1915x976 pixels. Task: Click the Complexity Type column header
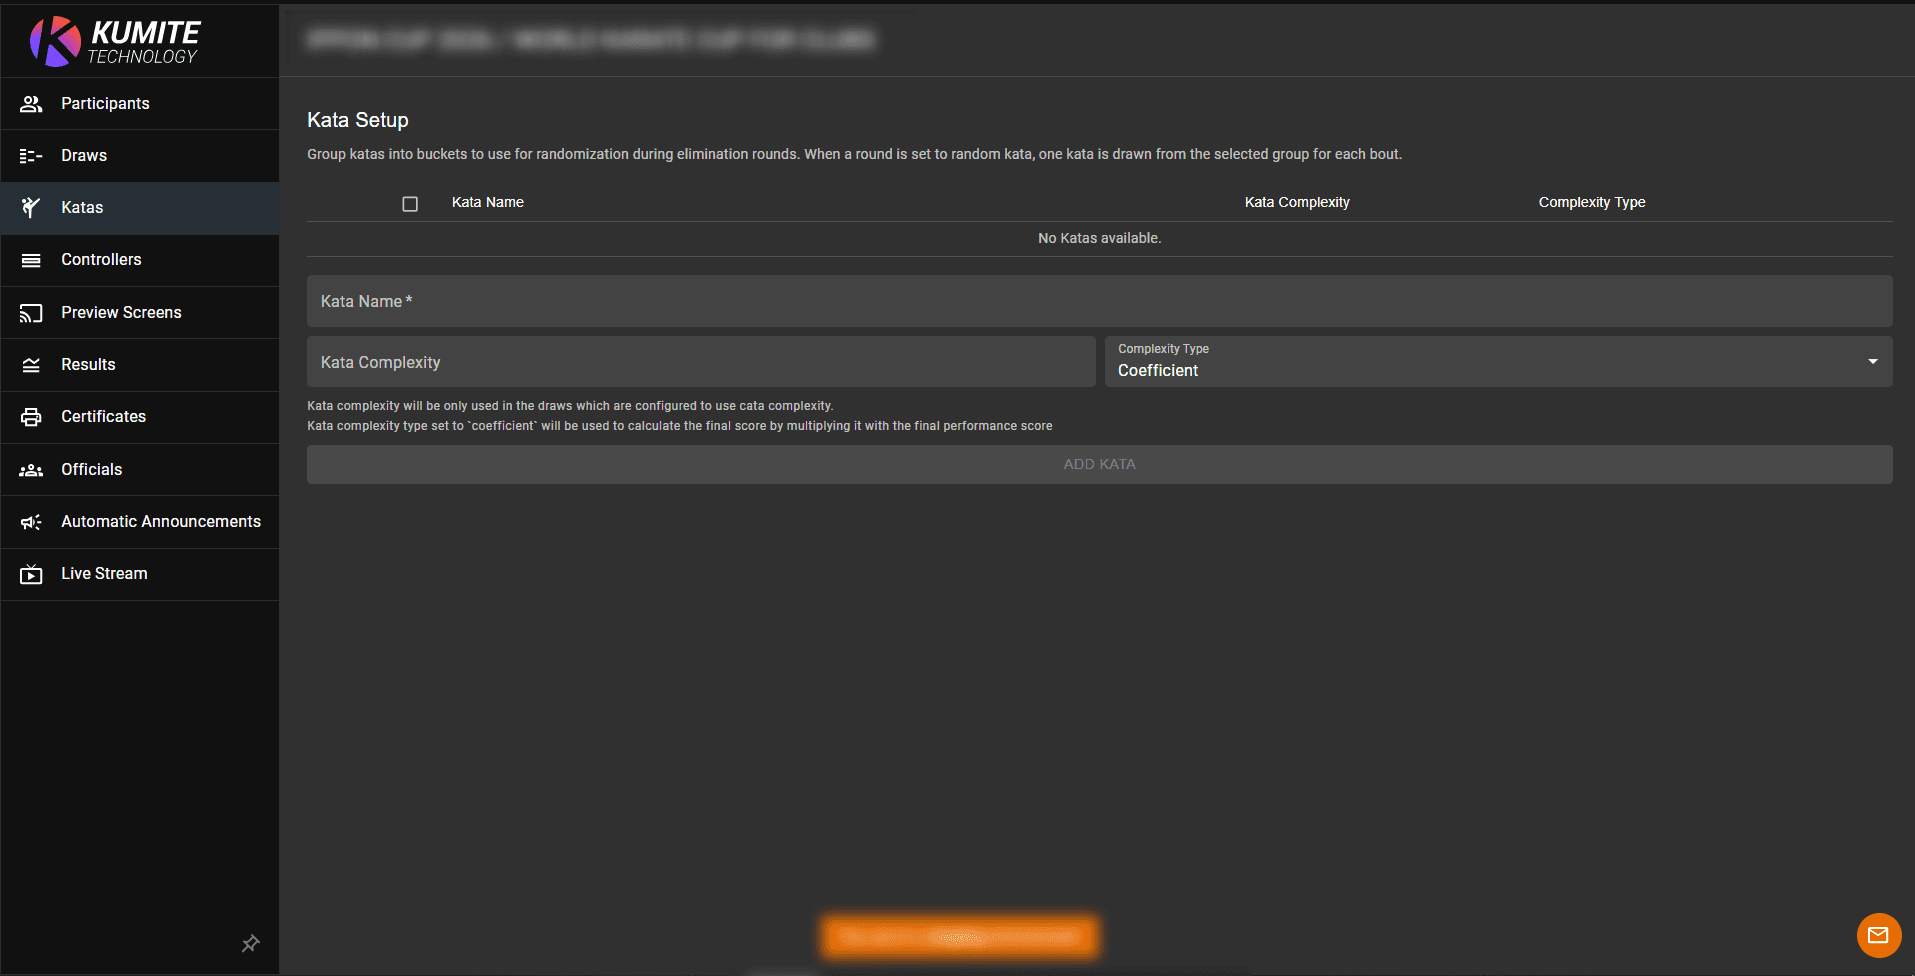pyautogui.click(x=1592, y=202)
